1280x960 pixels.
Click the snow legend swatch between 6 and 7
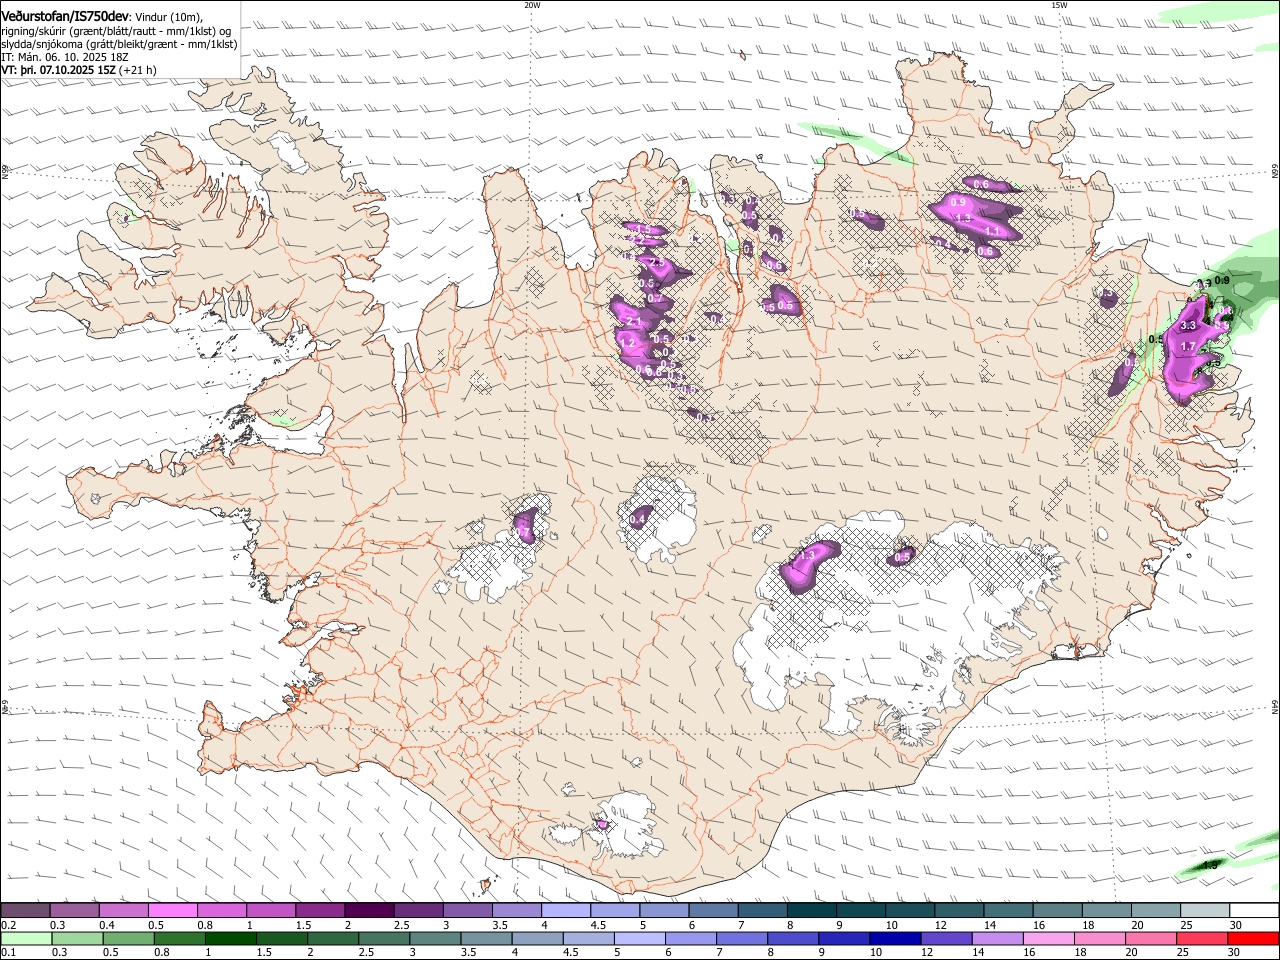[713, 910]
